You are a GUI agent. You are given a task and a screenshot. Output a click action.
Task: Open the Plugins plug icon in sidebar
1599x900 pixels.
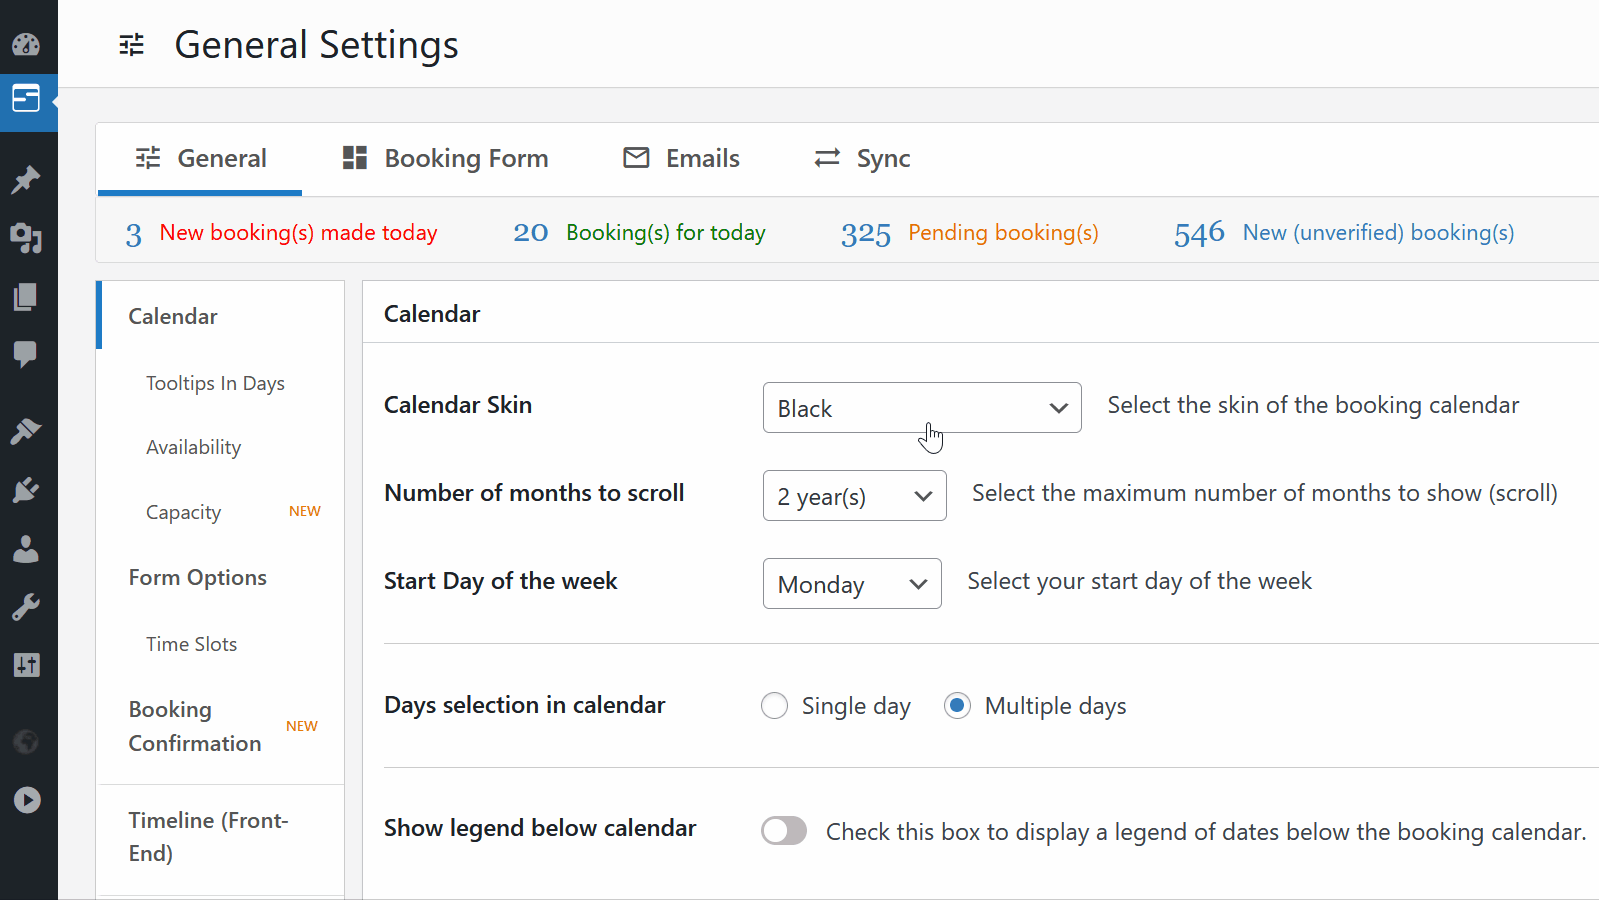26,490
